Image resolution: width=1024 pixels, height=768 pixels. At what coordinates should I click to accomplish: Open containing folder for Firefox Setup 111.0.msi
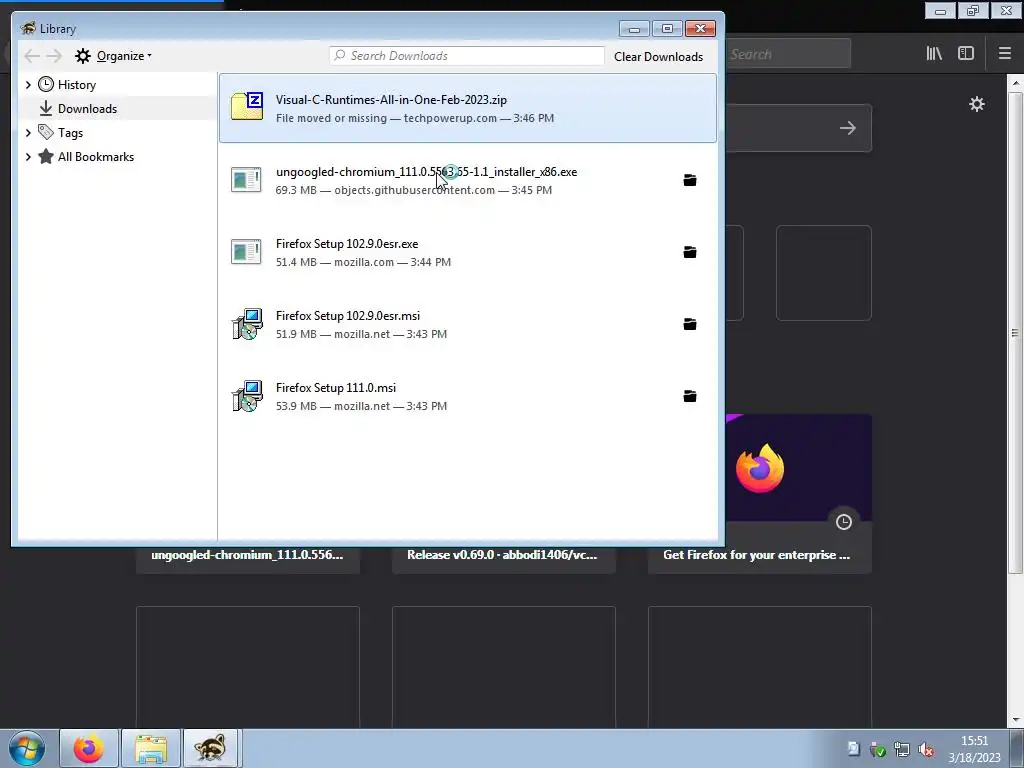690,396
